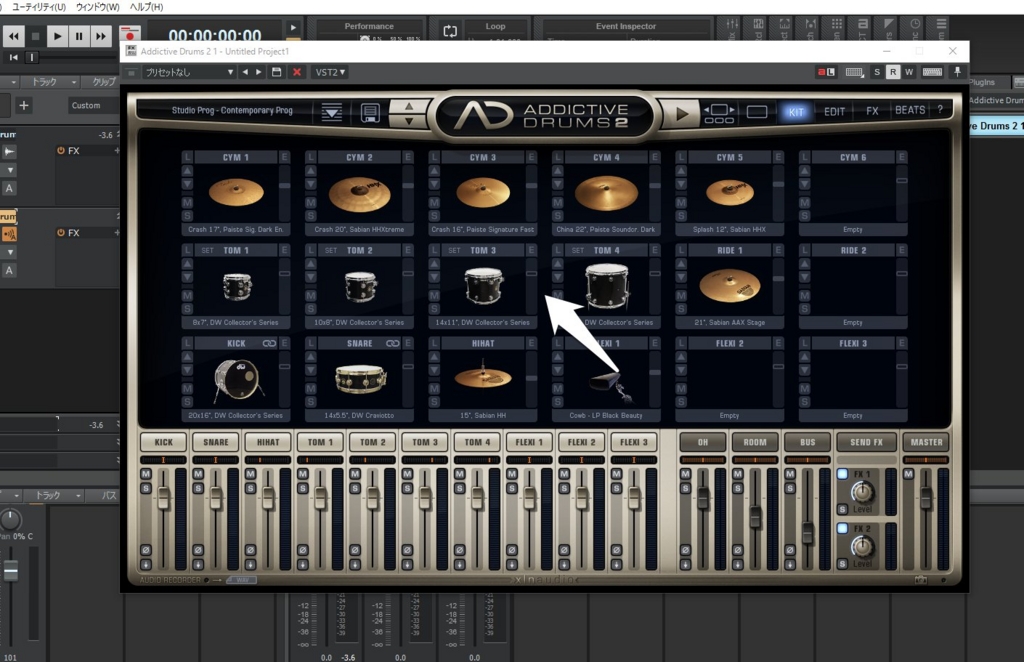Save preset with the floppy disk icon
1024x662 pixels.
[277, 72]
